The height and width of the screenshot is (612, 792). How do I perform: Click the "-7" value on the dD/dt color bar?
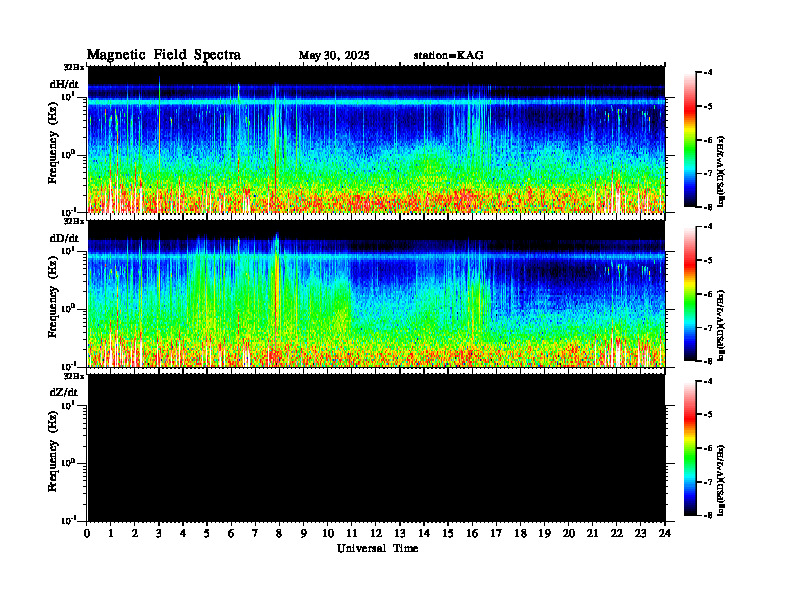pyautogui.click(x=708, y=328)
